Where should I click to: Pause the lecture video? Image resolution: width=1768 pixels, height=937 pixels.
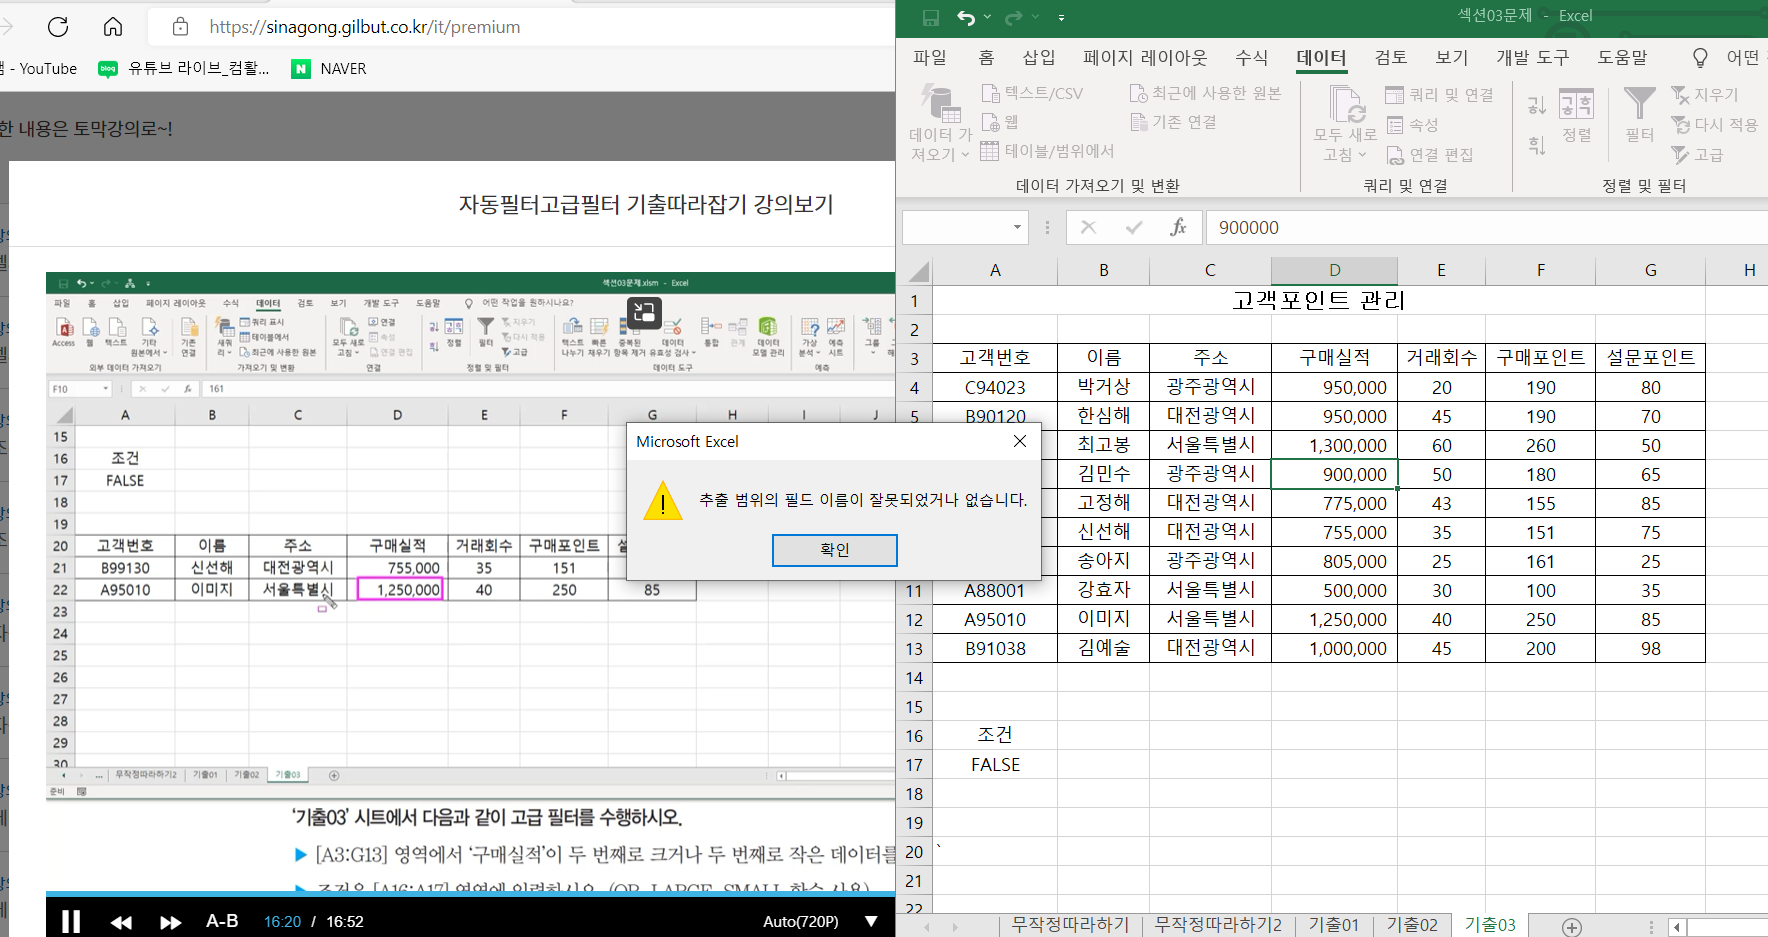71,921
